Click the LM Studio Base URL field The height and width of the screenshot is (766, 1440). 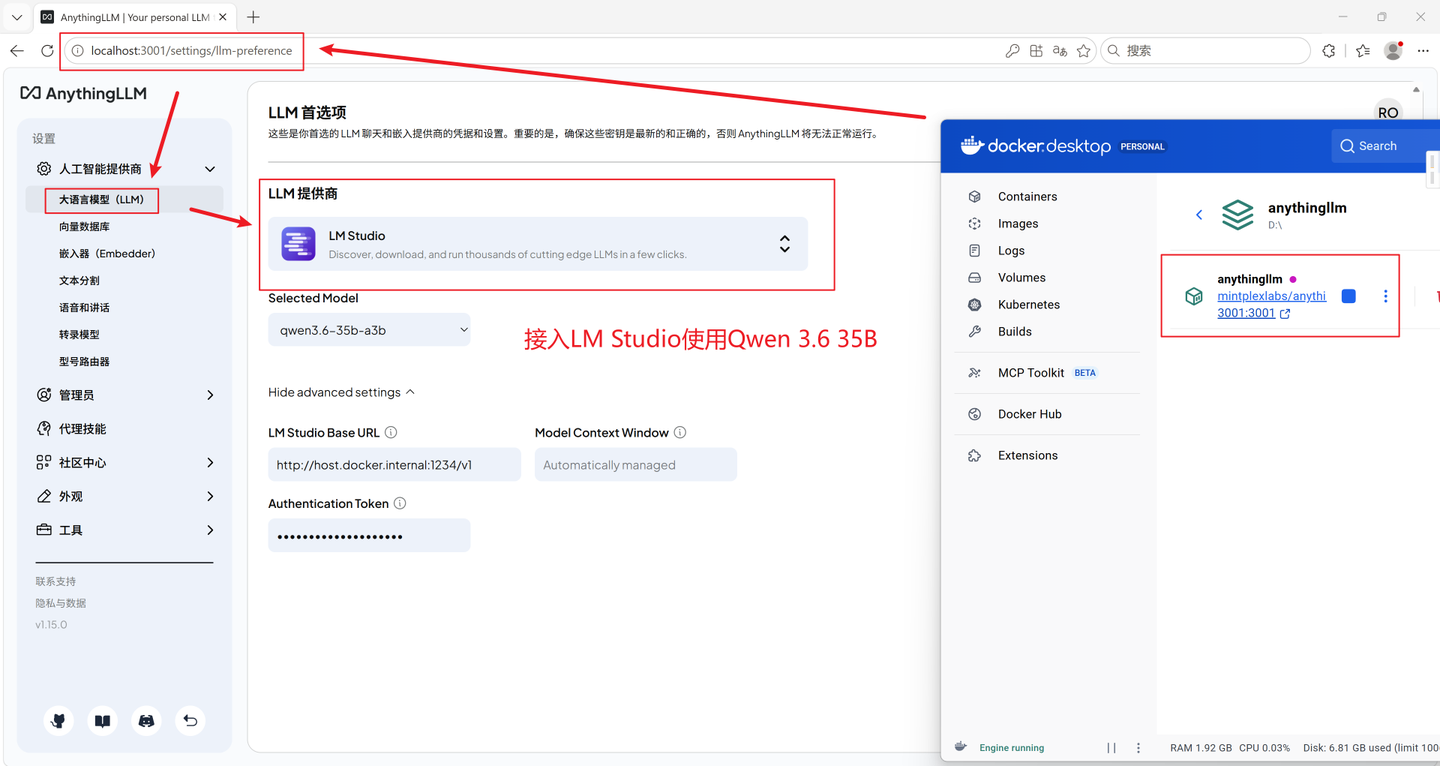[x=394, y=465]
